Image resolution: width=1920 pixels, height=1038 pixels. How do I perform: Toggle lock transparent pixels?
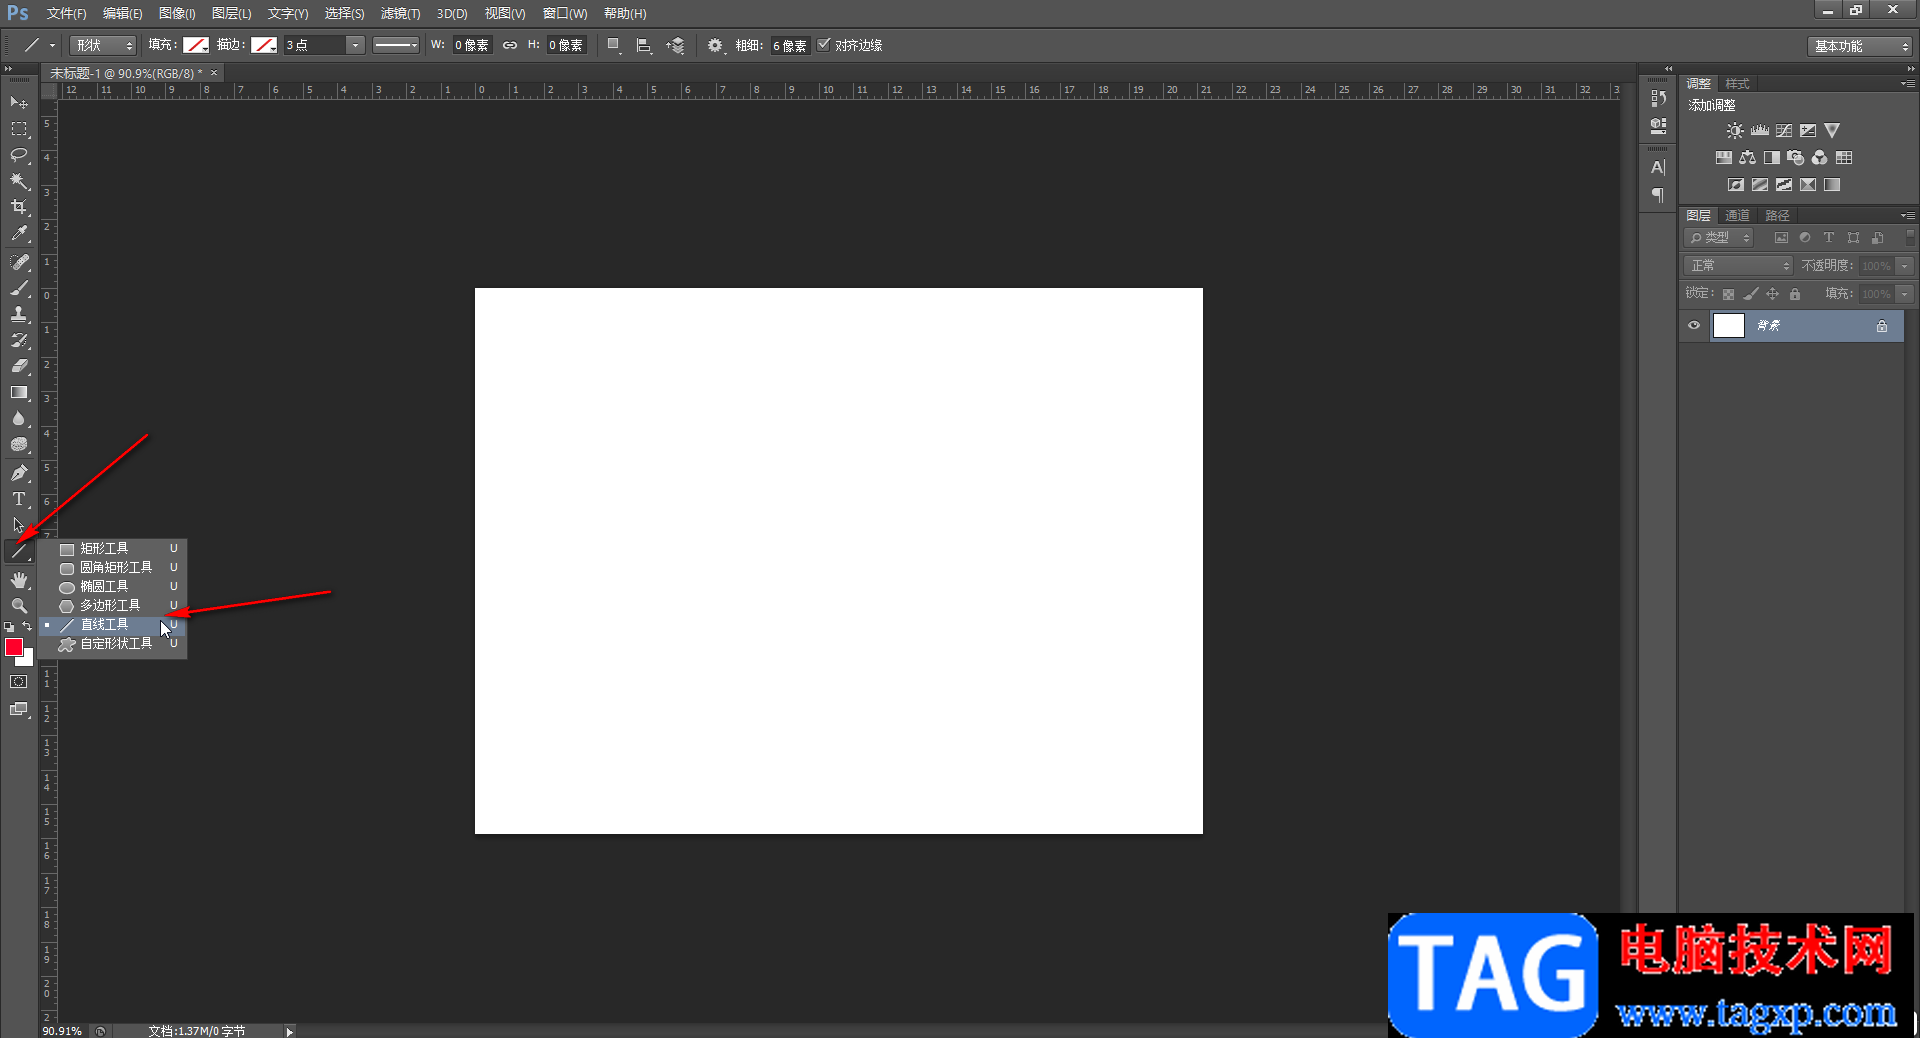[1728, 294]
